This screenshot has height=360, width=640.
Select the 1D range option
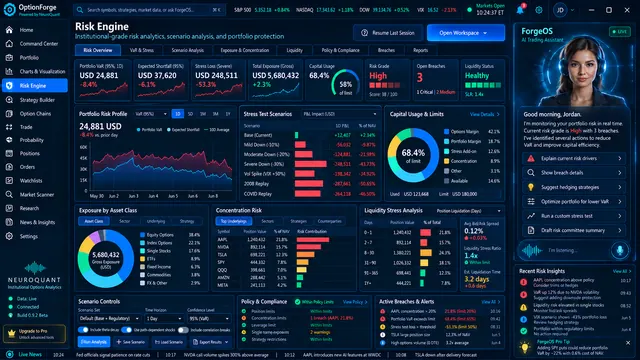point(178,114)
